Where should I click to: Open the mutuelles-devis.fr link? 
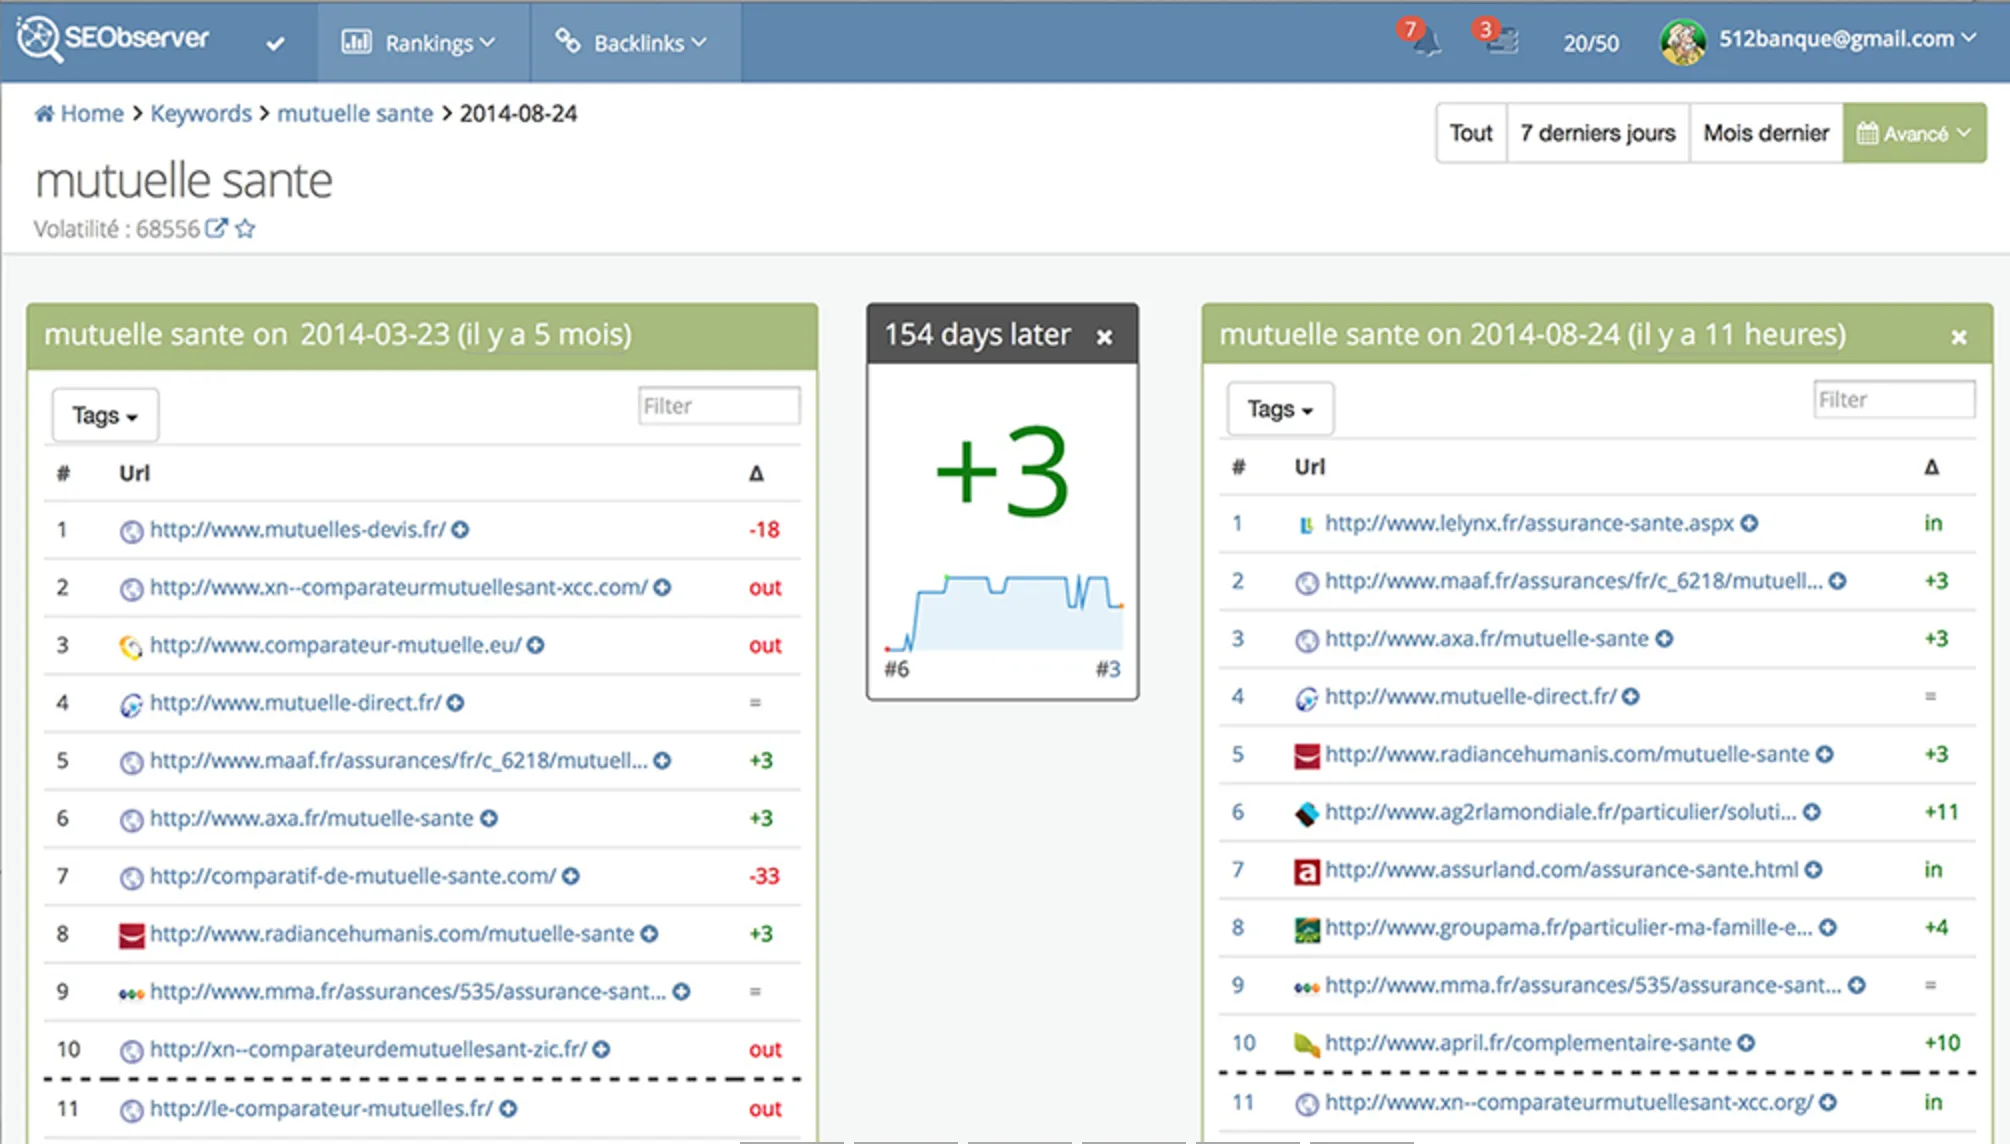pos(298,529)
